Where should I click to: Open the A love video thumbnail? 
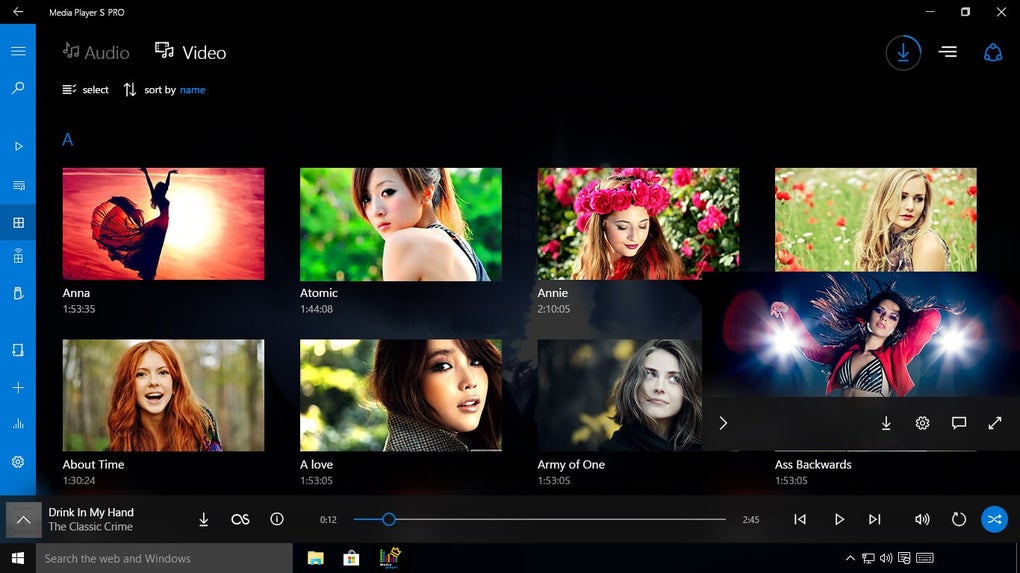401,395
